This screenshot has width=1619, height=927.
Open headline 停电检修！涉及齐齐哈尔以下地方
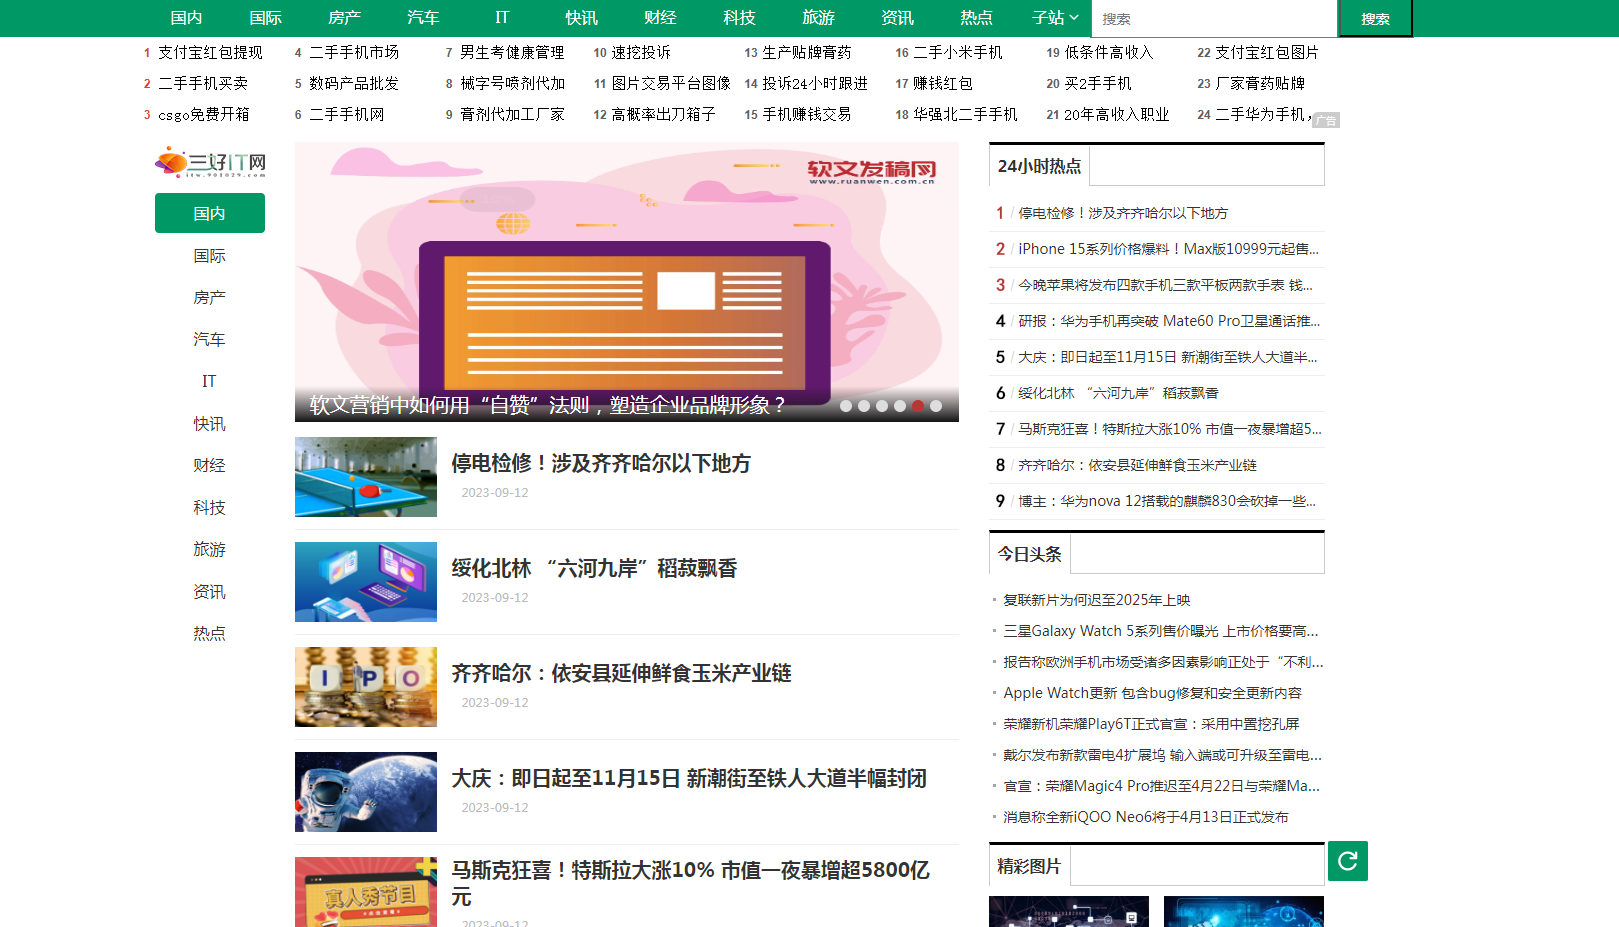tap(601, 464)
